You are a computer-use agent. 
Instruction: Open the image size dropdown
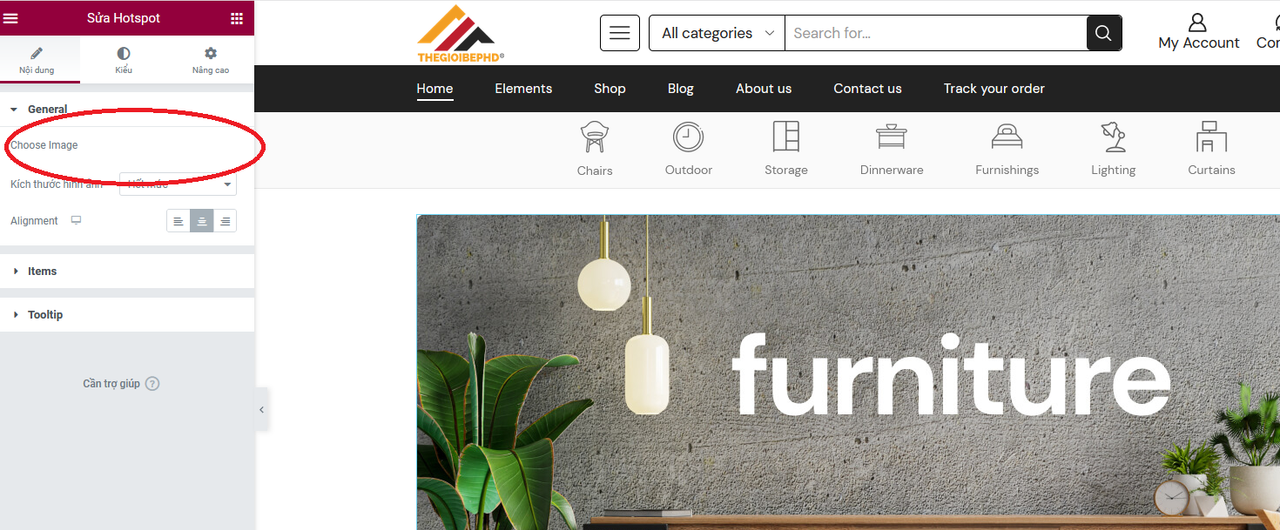178,184
